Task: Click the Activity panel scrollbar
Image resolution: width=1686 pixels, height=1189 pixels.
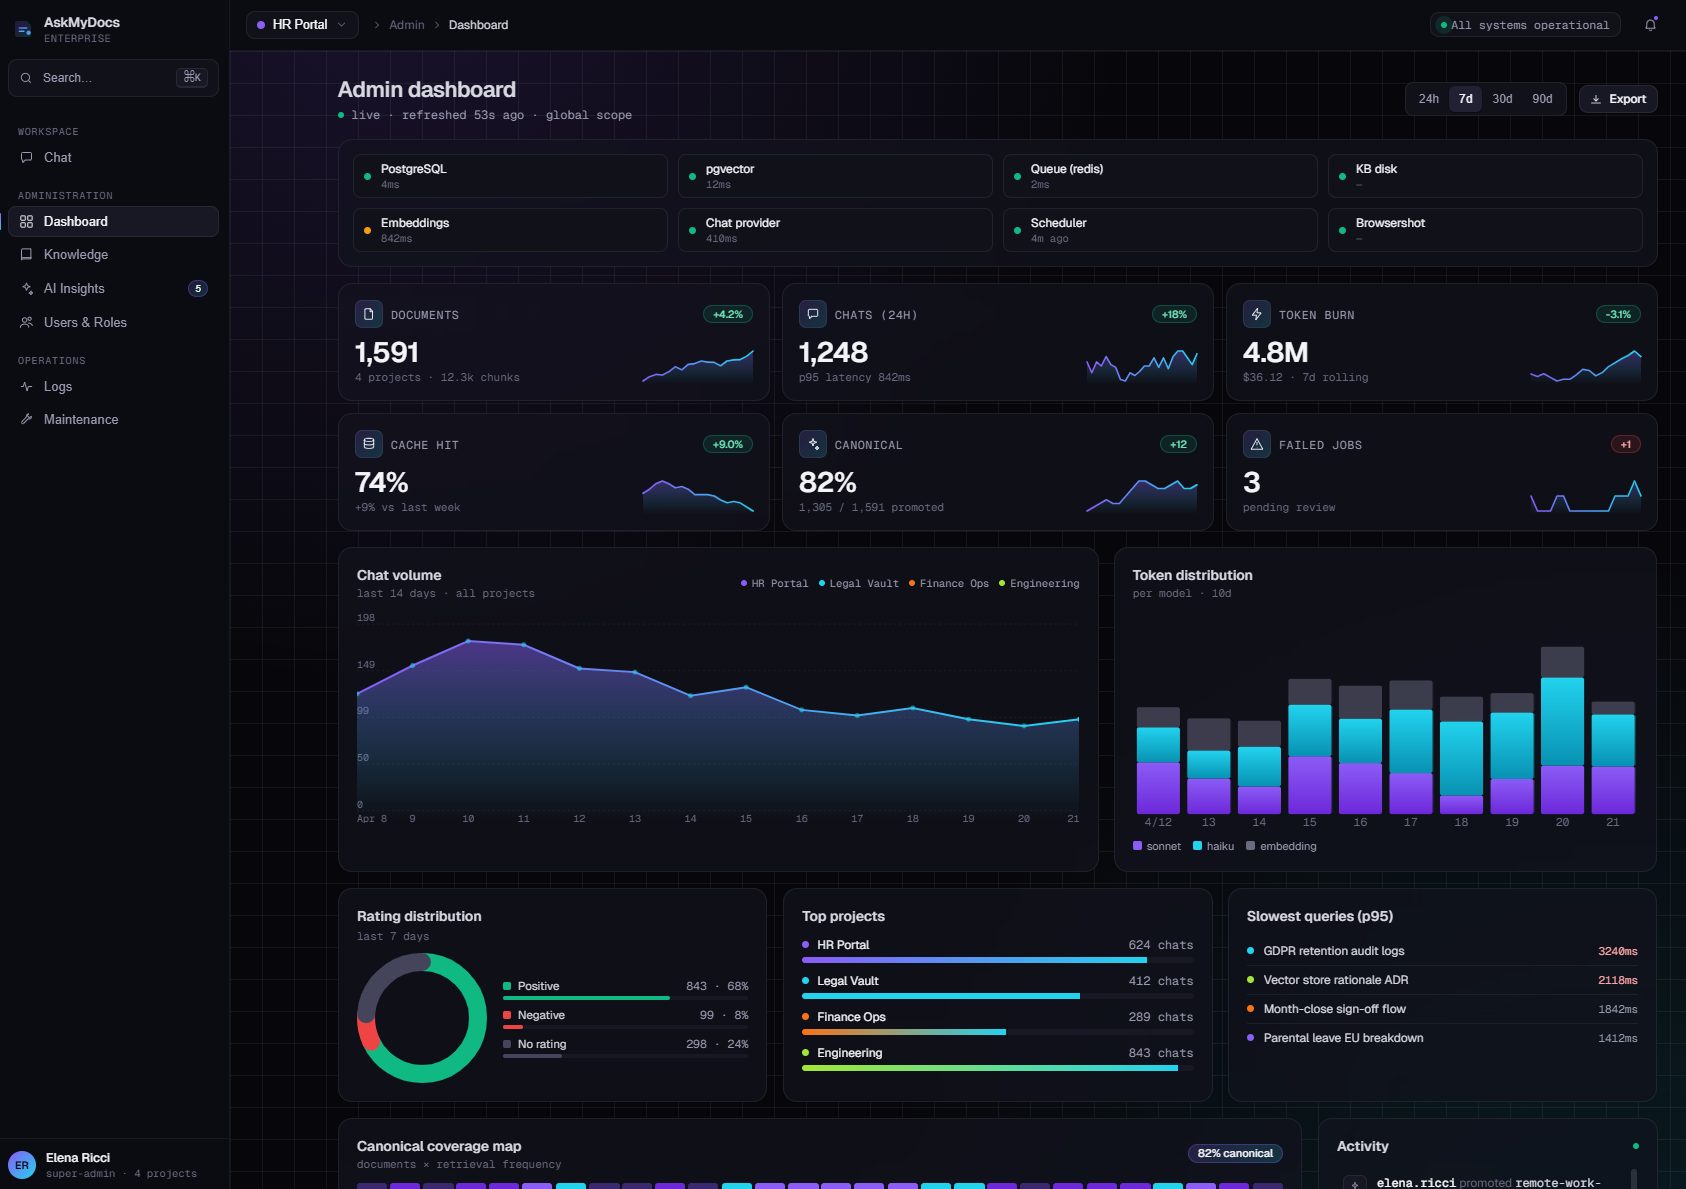Action: coord(1634,1179)
